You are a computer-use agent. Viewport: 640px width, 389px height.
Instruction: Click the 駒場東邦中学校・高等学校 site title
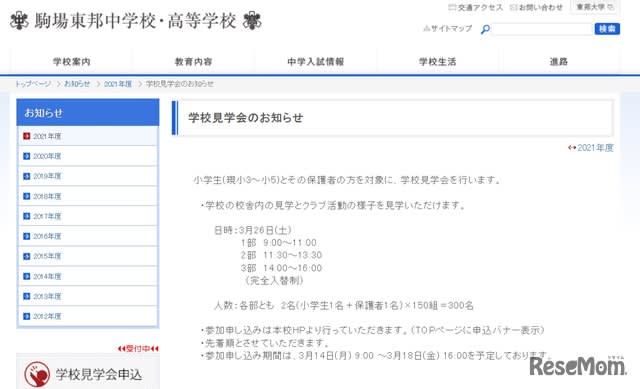pyautogui.click(x=135, y=20)
